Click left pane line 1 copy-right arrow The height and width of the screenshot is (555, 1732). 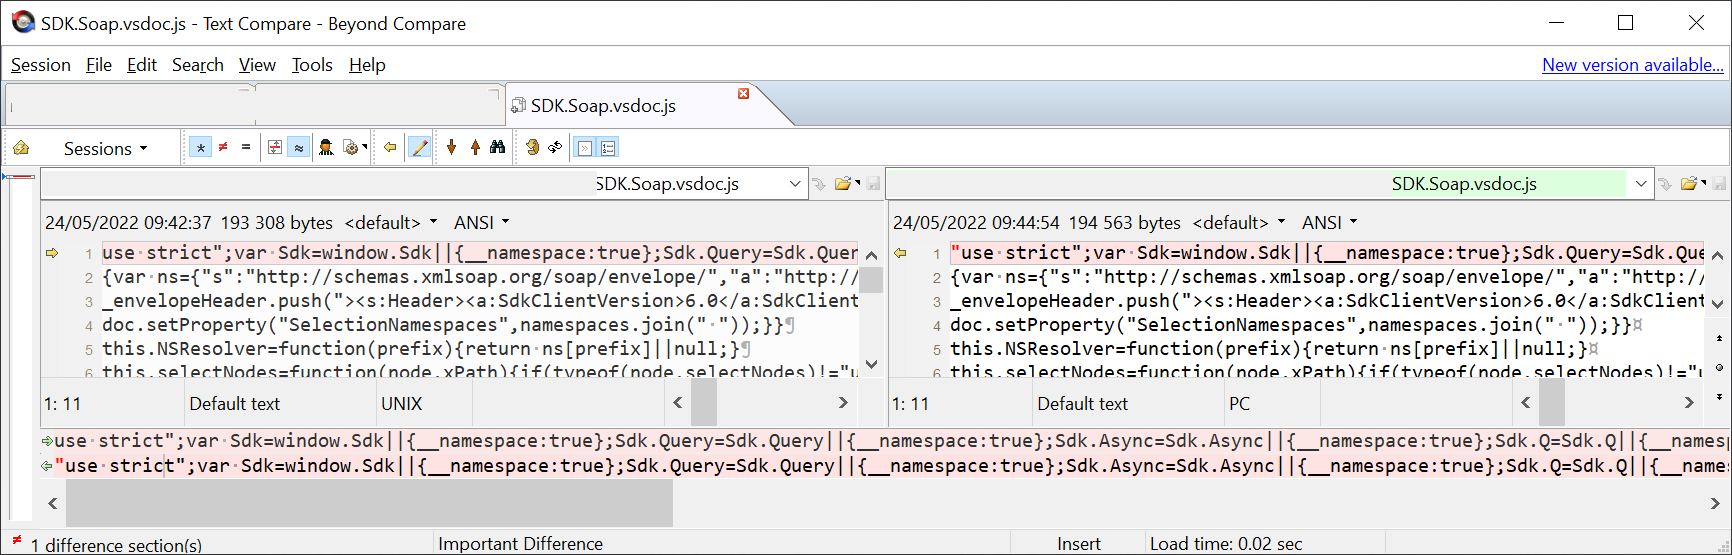pos(52,254)
